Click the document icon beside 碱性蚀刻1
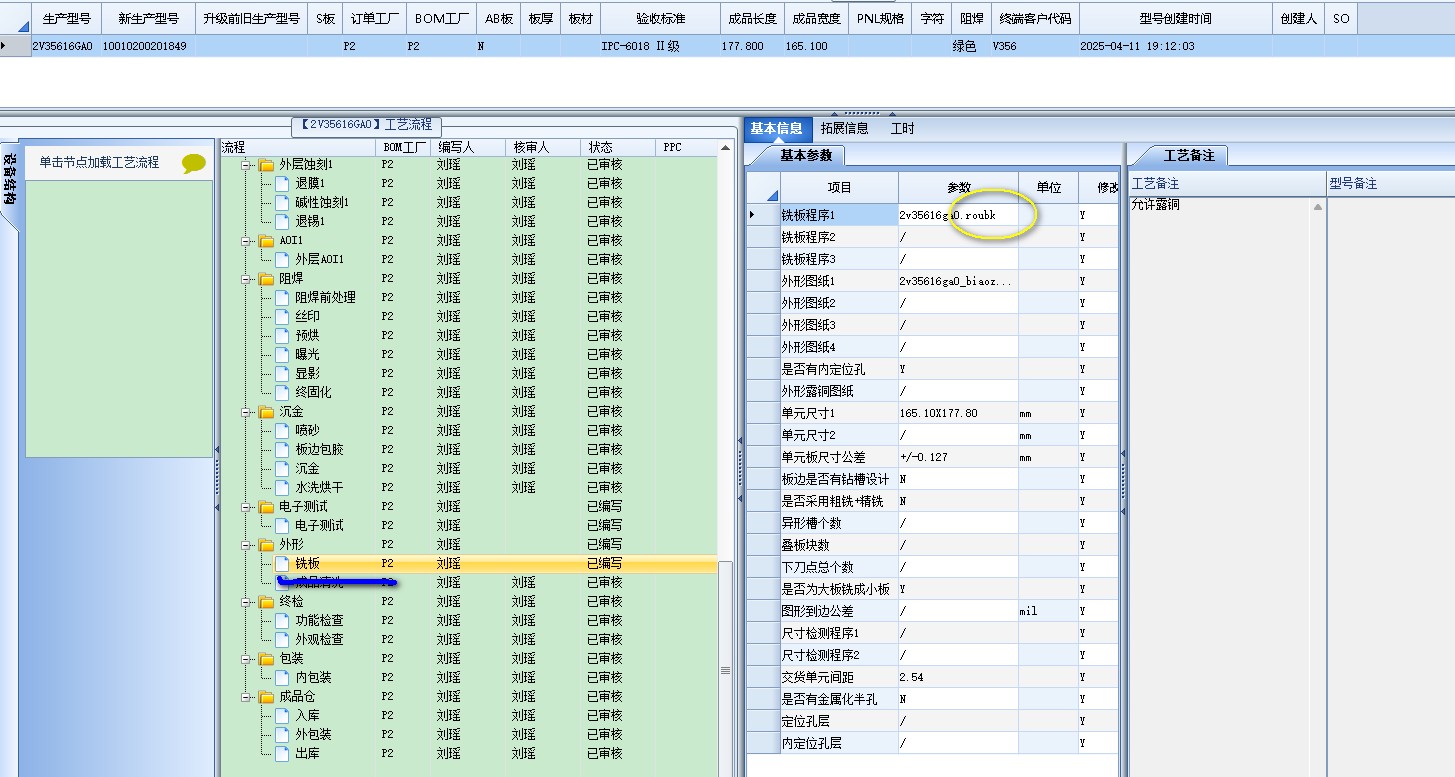This screenshot has width=1455, height=777. point(282,202)
